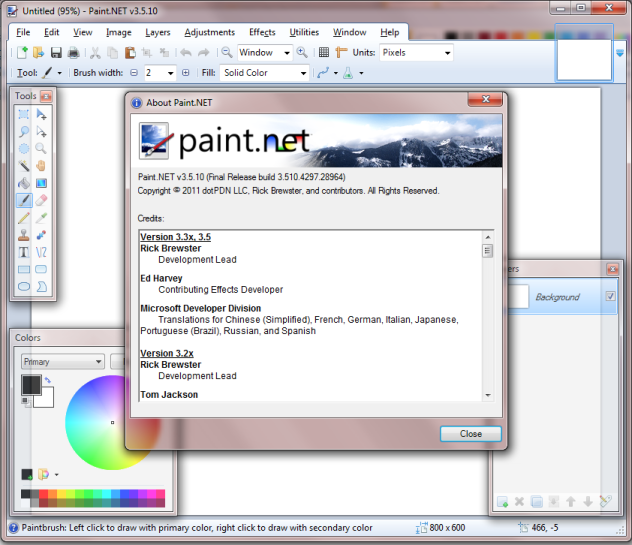
Task: Toggle the pixel grid toolbar icon
Action: pyautogui.click(x=324, y=52)
